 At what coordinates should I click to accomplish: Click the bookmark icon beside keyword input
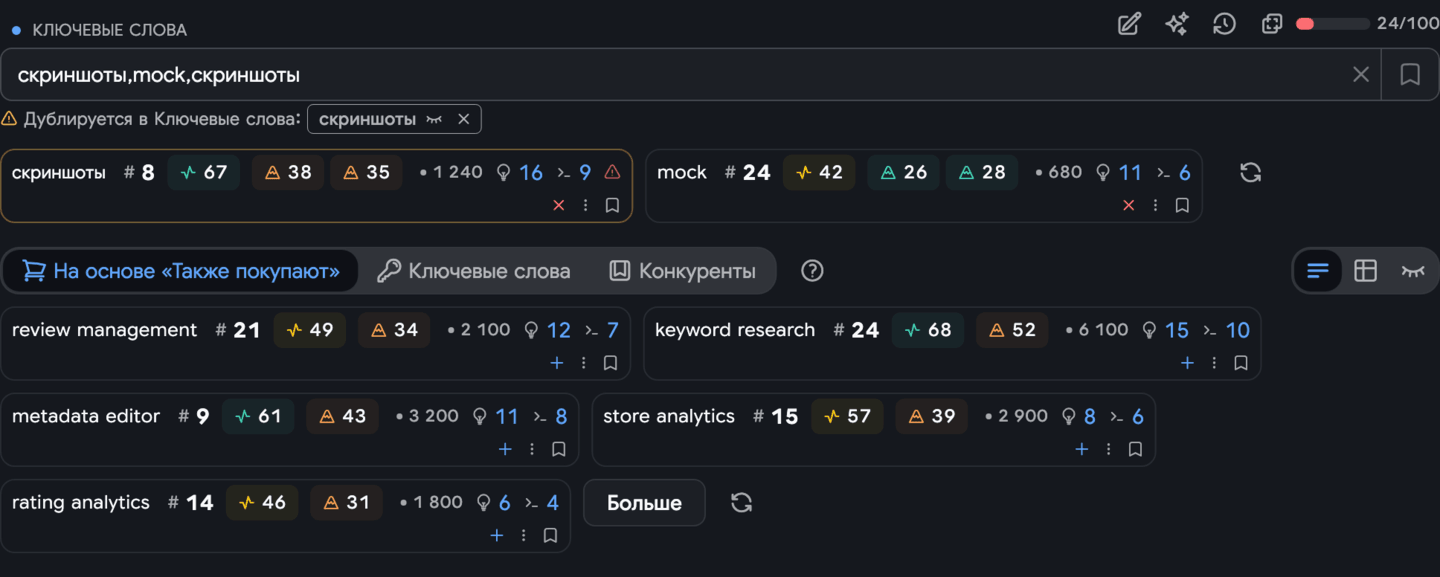(x=1410, y=74)
